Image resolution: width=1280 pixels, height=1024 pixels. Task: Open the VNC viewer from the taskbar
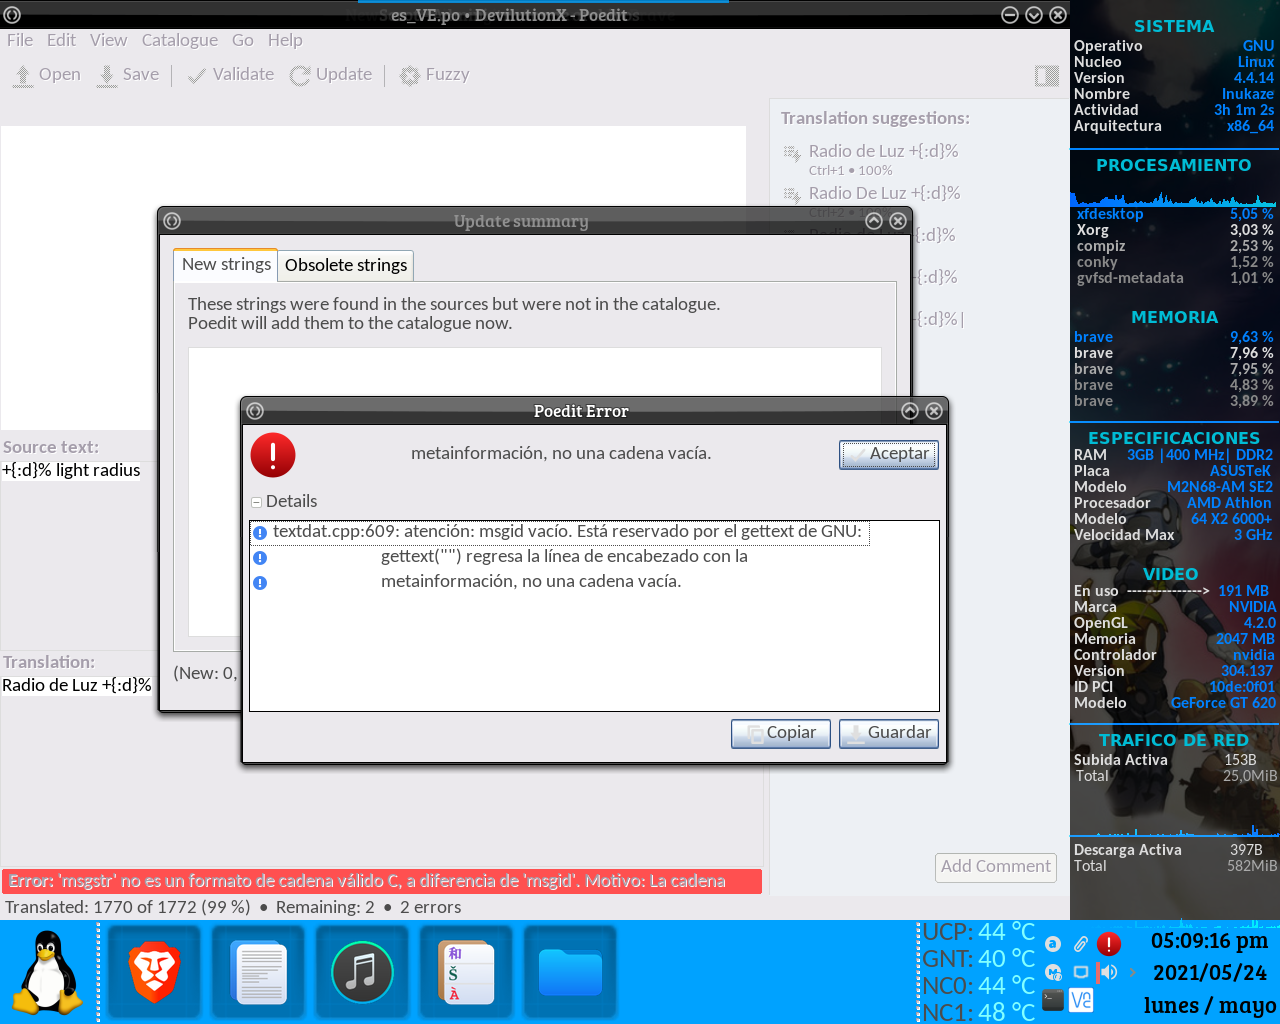[1080, 999]
